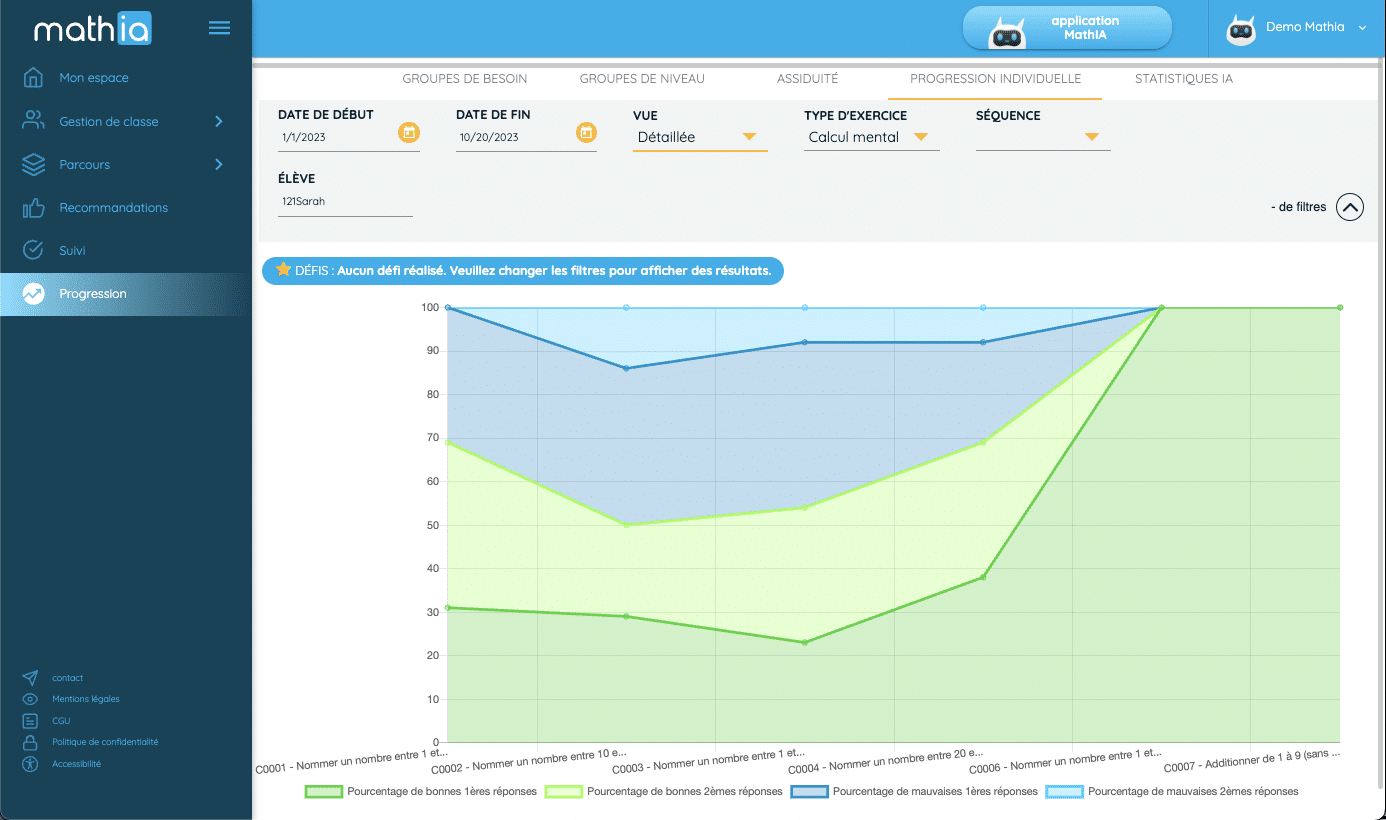Image resolution: width=1386 pixels, height=820 pixels.
Task: Click the contact paper plane icon
Action: click(31, 678)
